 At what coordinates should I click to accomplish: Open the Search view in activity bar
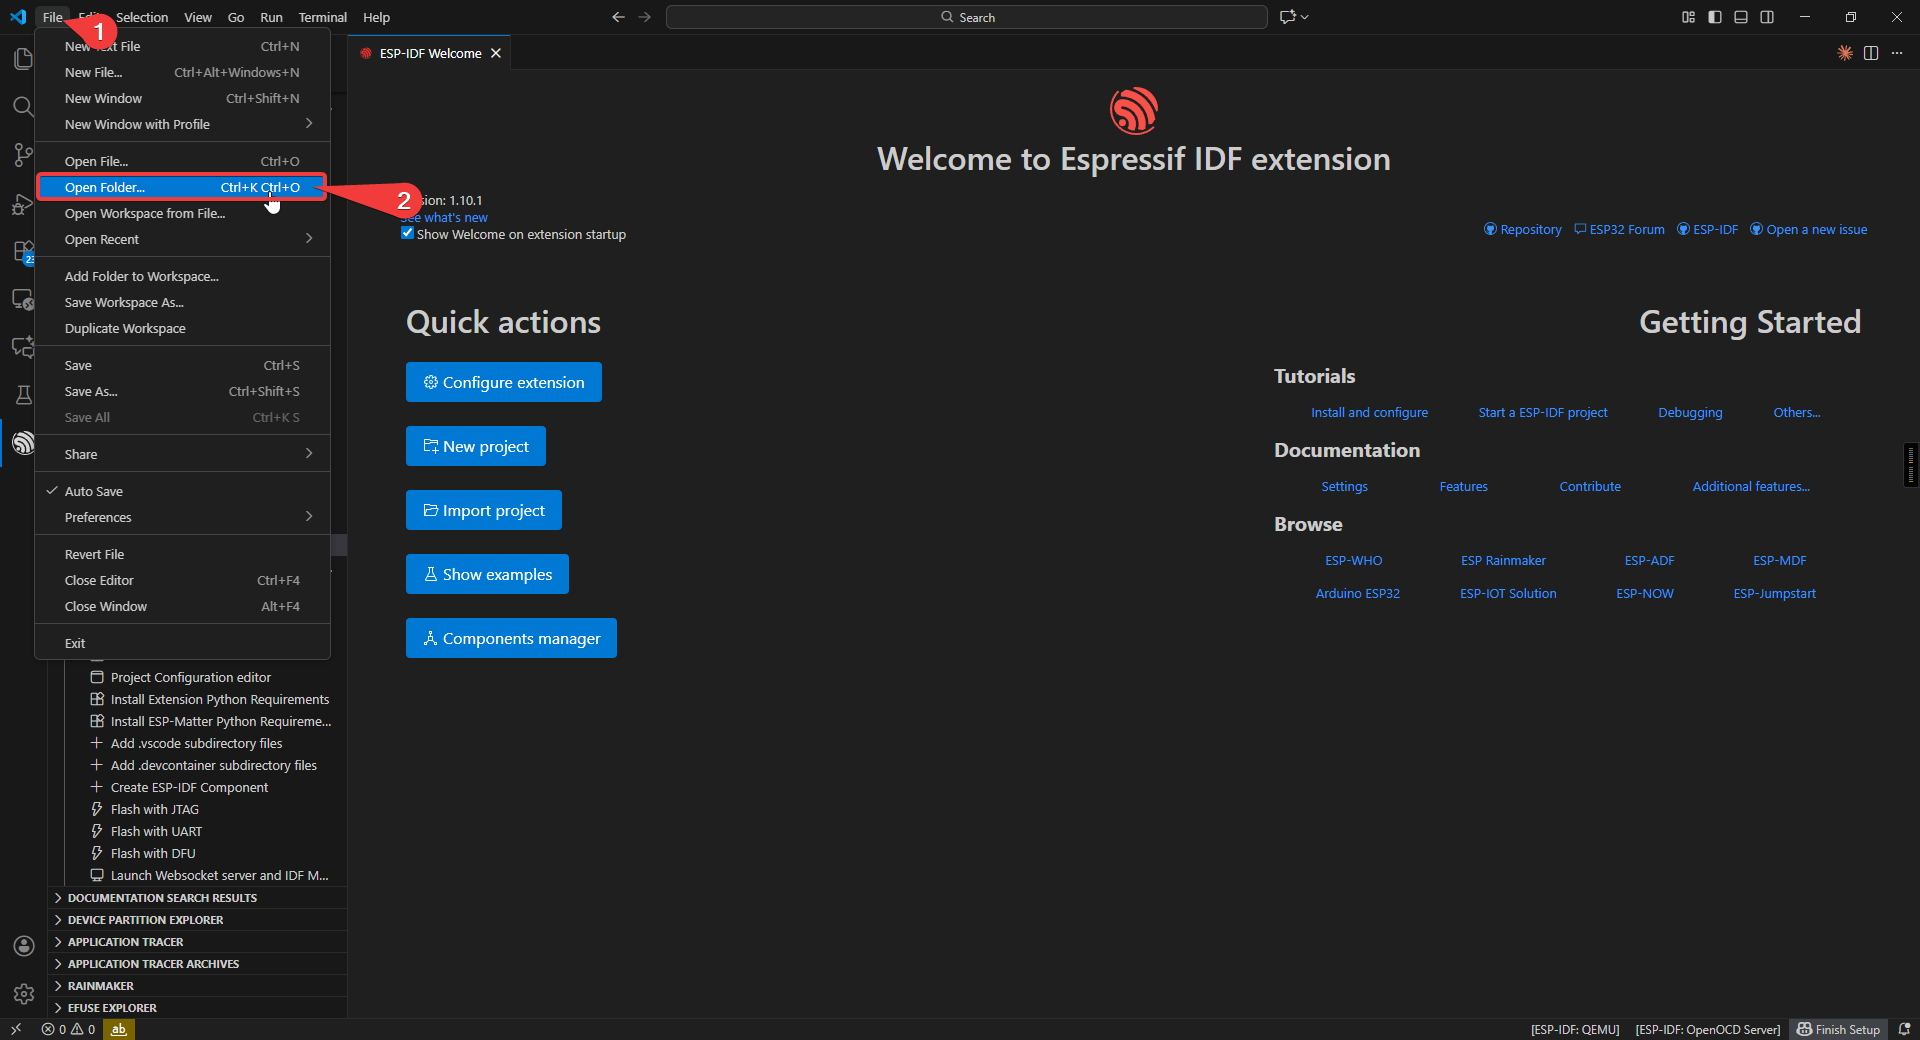[x=23, y=106]
